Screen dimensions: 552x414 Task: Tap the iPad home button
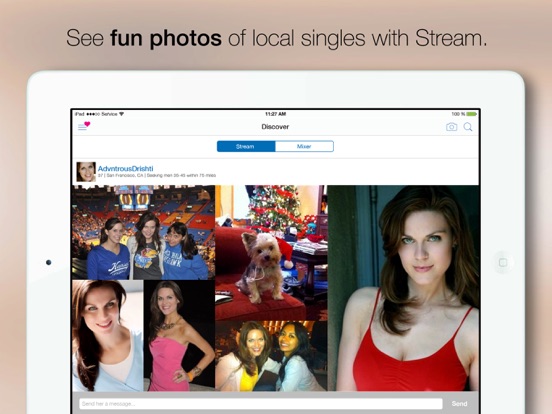[x=503, y=262]
